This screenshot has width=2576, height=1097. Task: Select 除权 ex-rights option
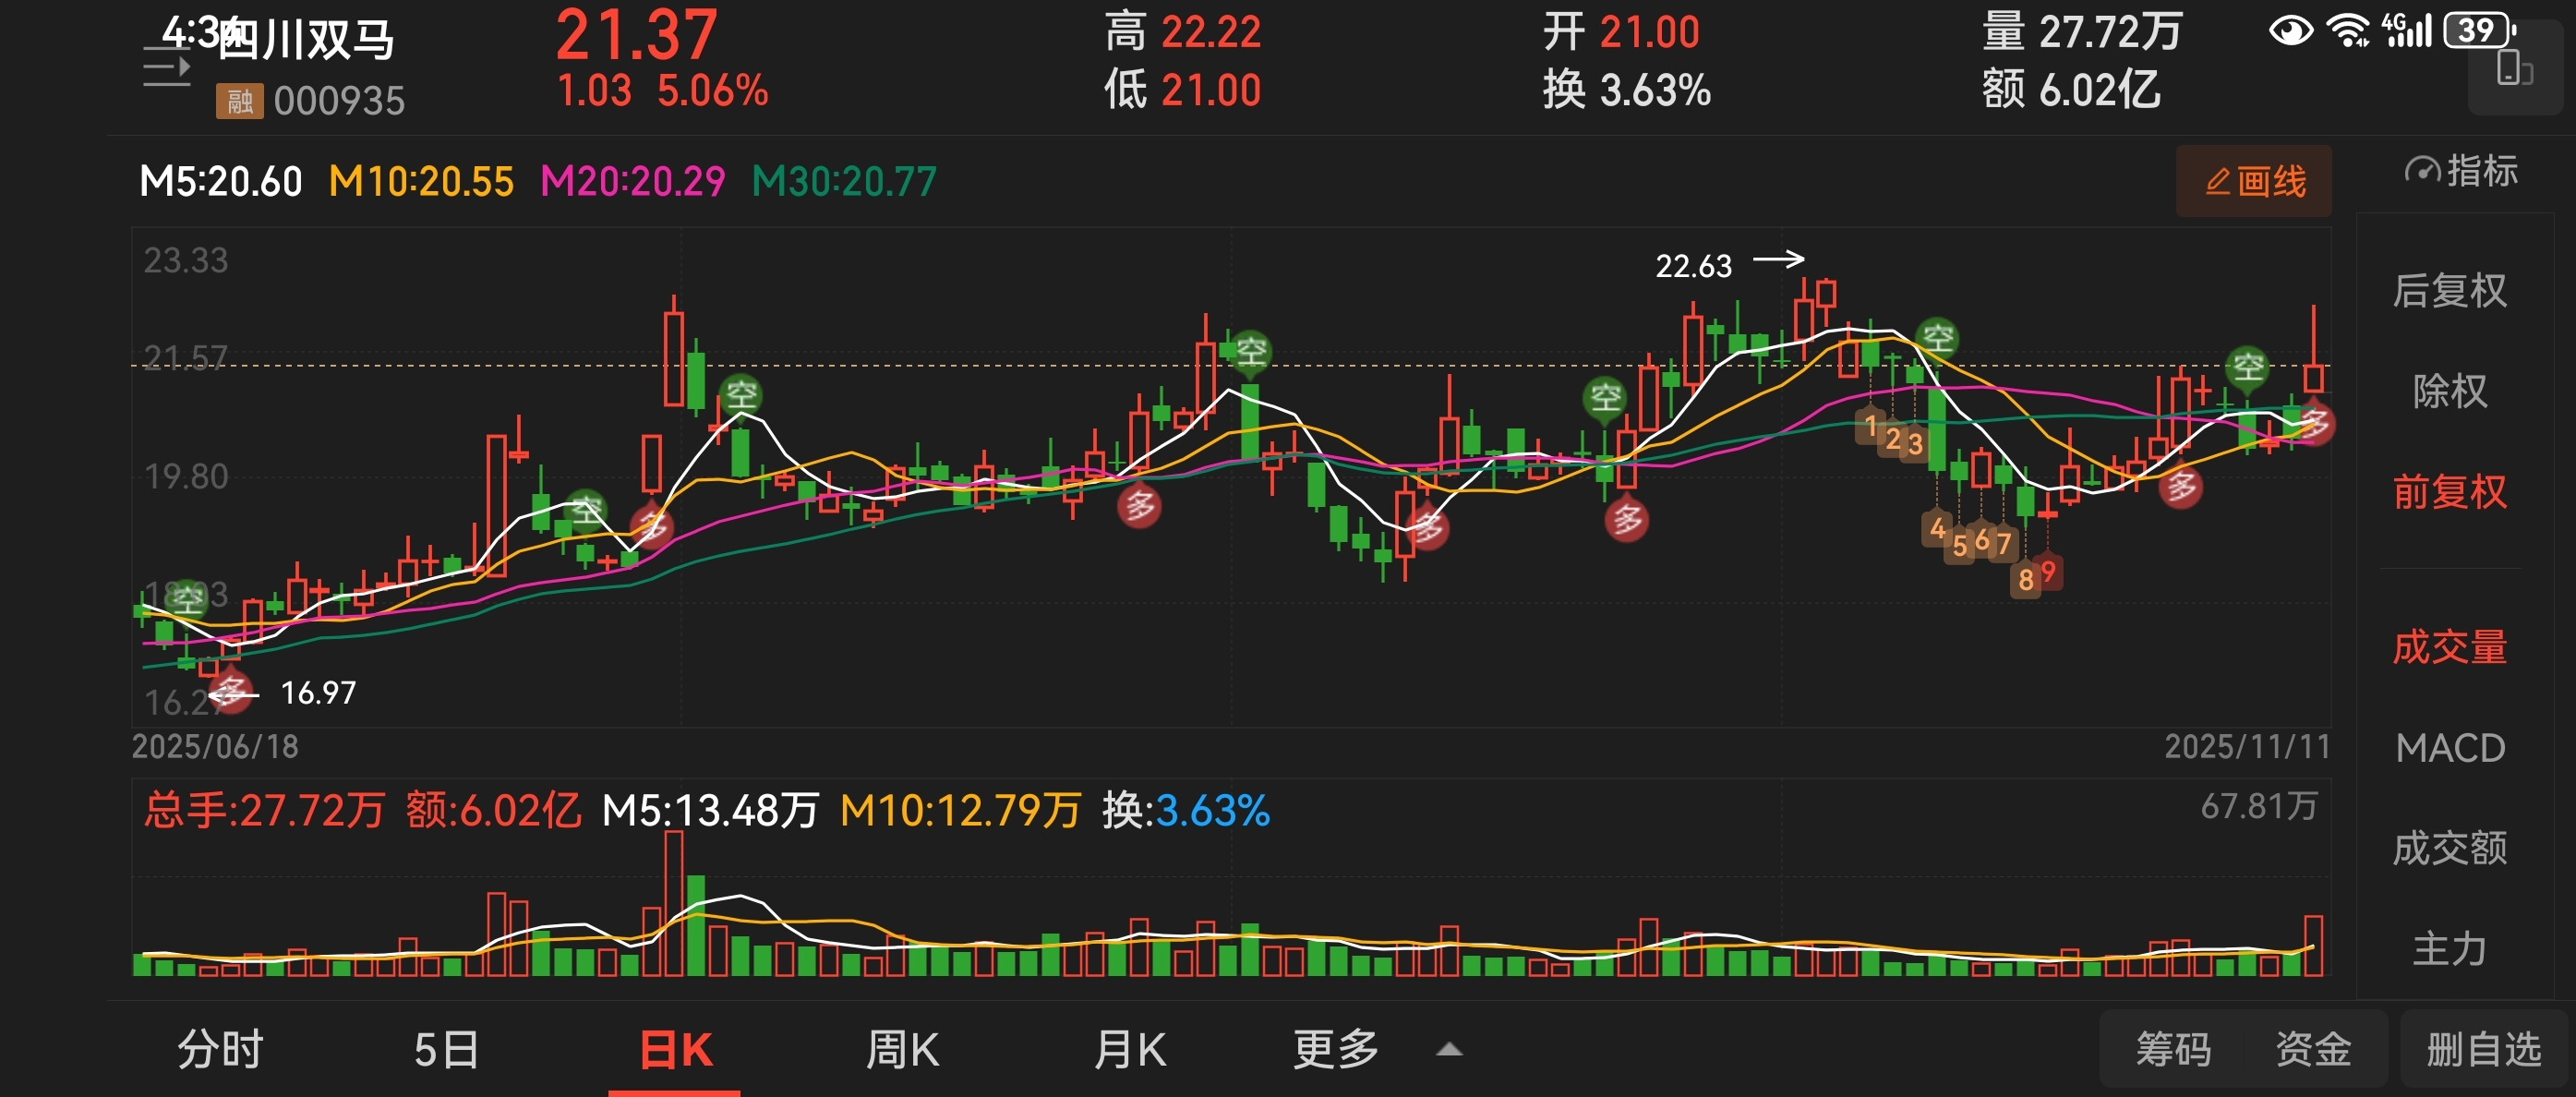coord(2449,391)
